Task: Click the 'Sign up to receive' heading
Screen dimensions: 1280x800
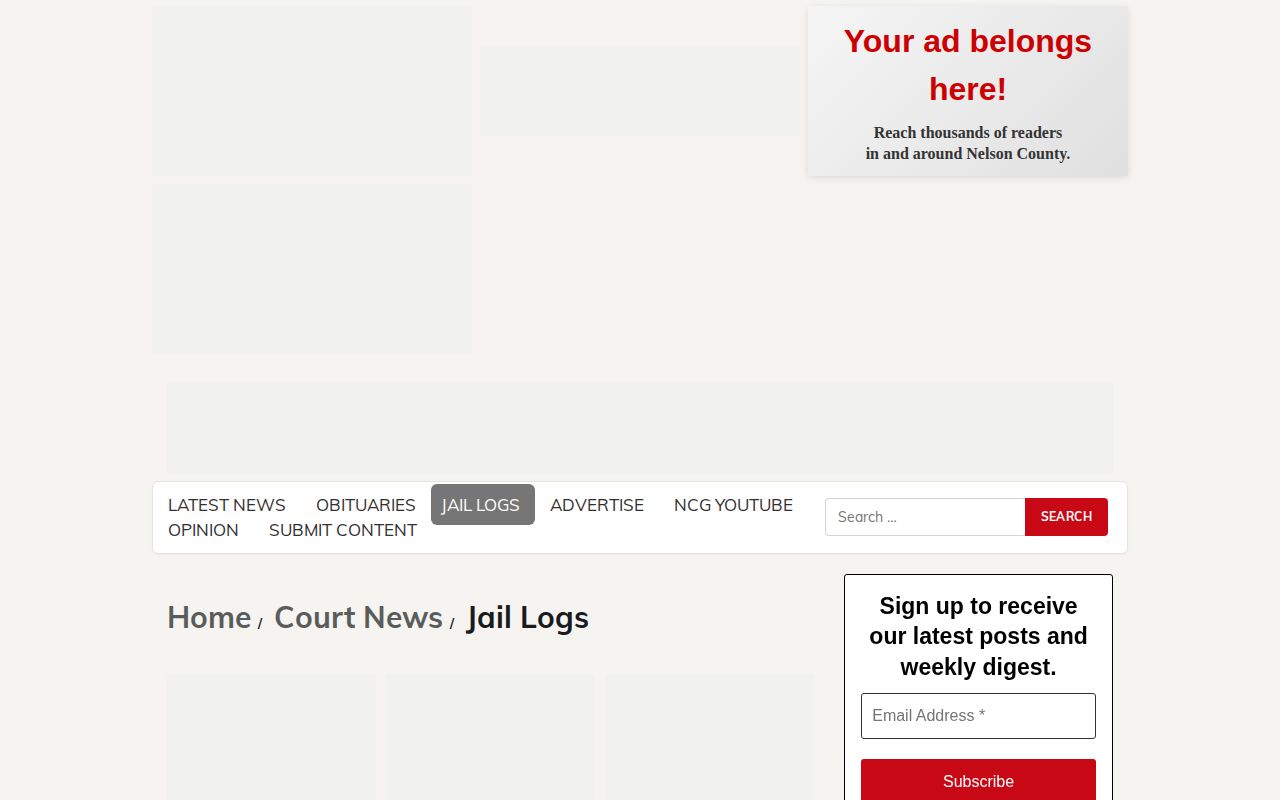Action: 978,636
